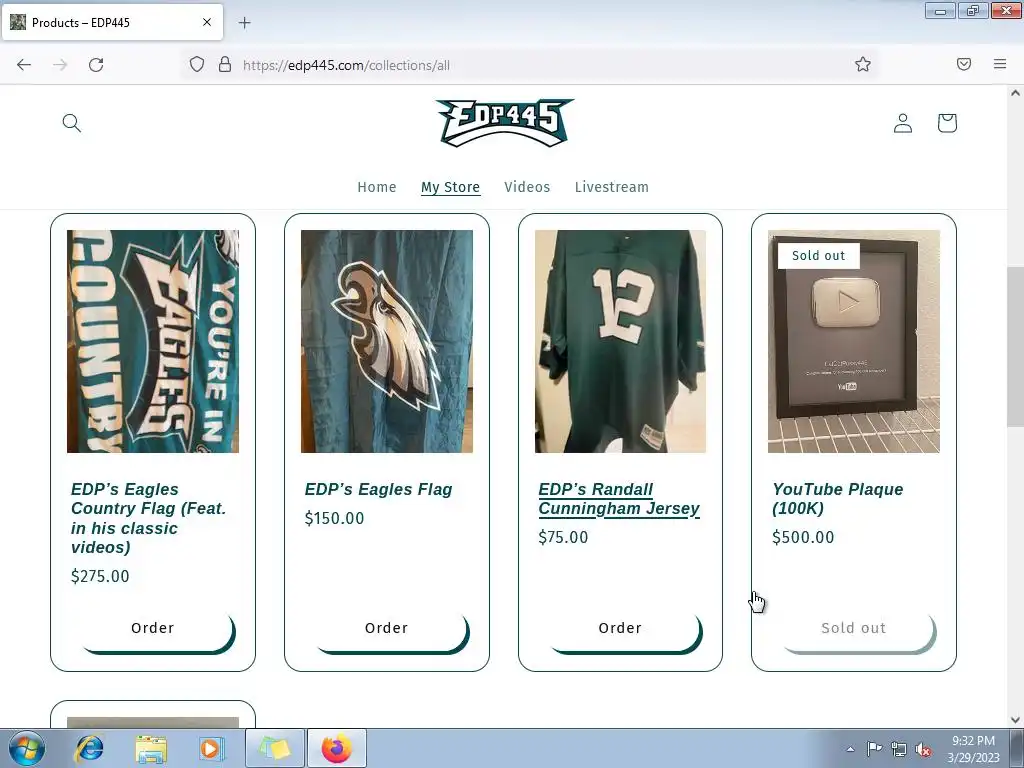Click the muted volume tray icon
Viewport: 1024px width, 768px height.
point(923,749)
